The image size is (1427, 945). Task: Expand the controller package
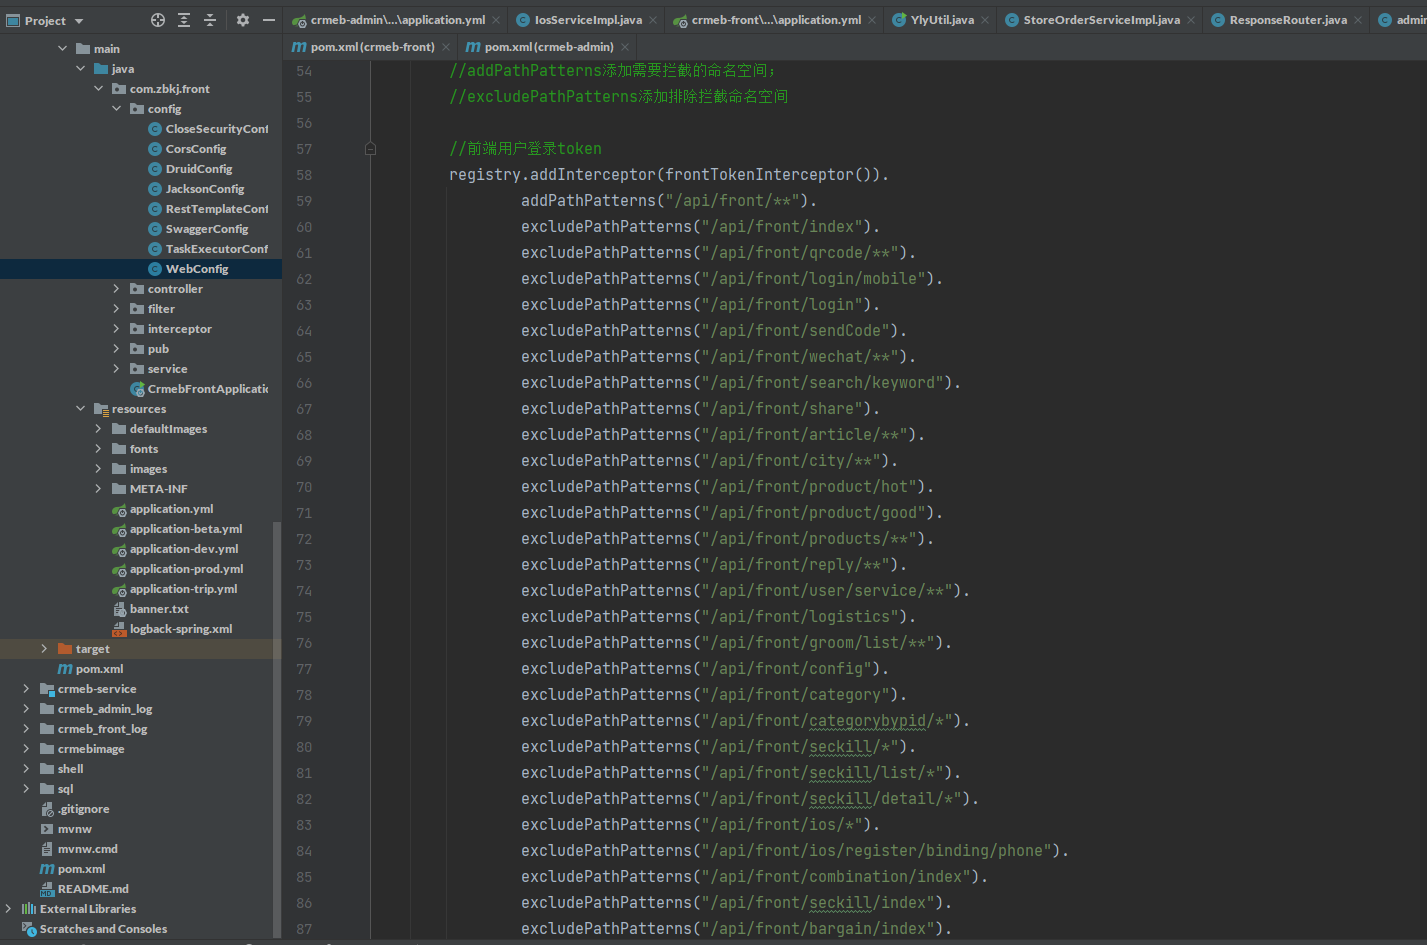coord(117,288)
